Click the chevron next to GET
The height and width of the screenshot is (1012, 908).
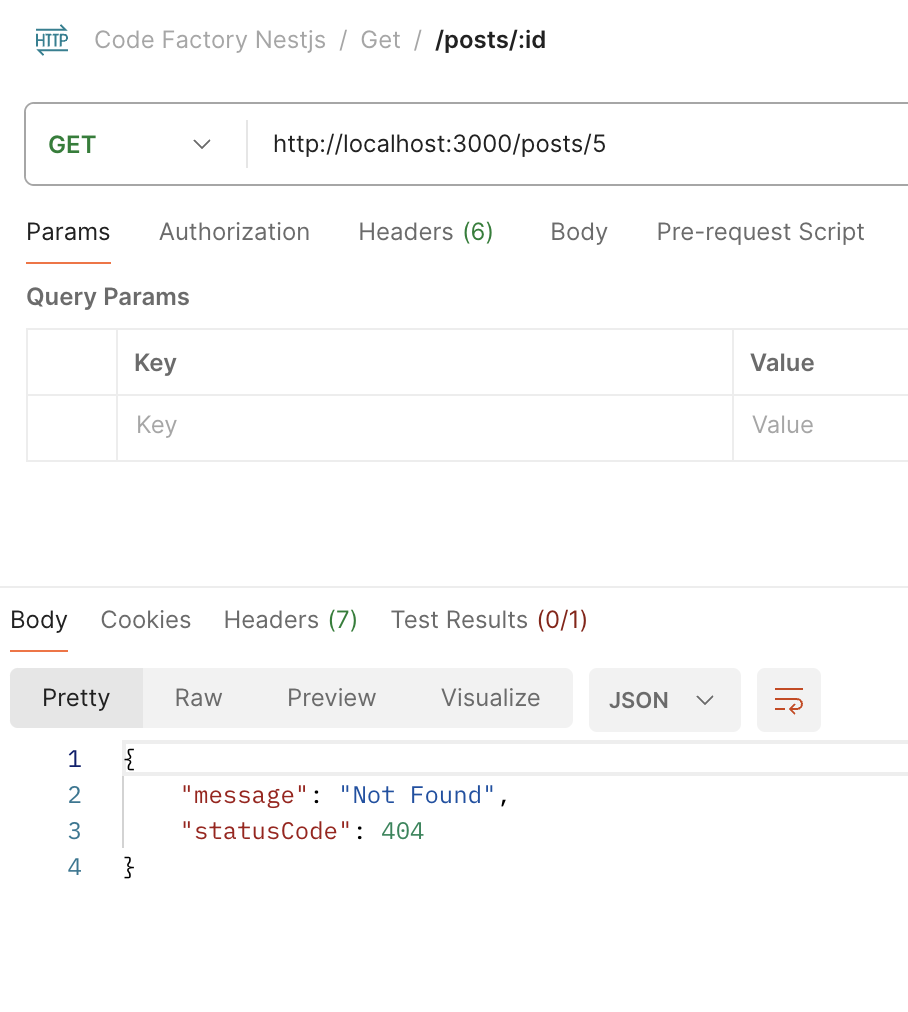202,144
